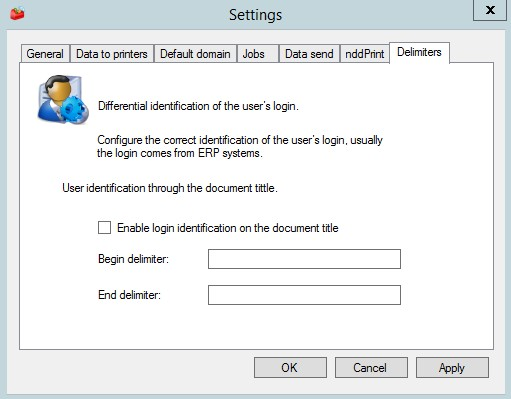Click 'Differential identification of the user's login.' text
The image size is (511, 399).
(198, 106)
